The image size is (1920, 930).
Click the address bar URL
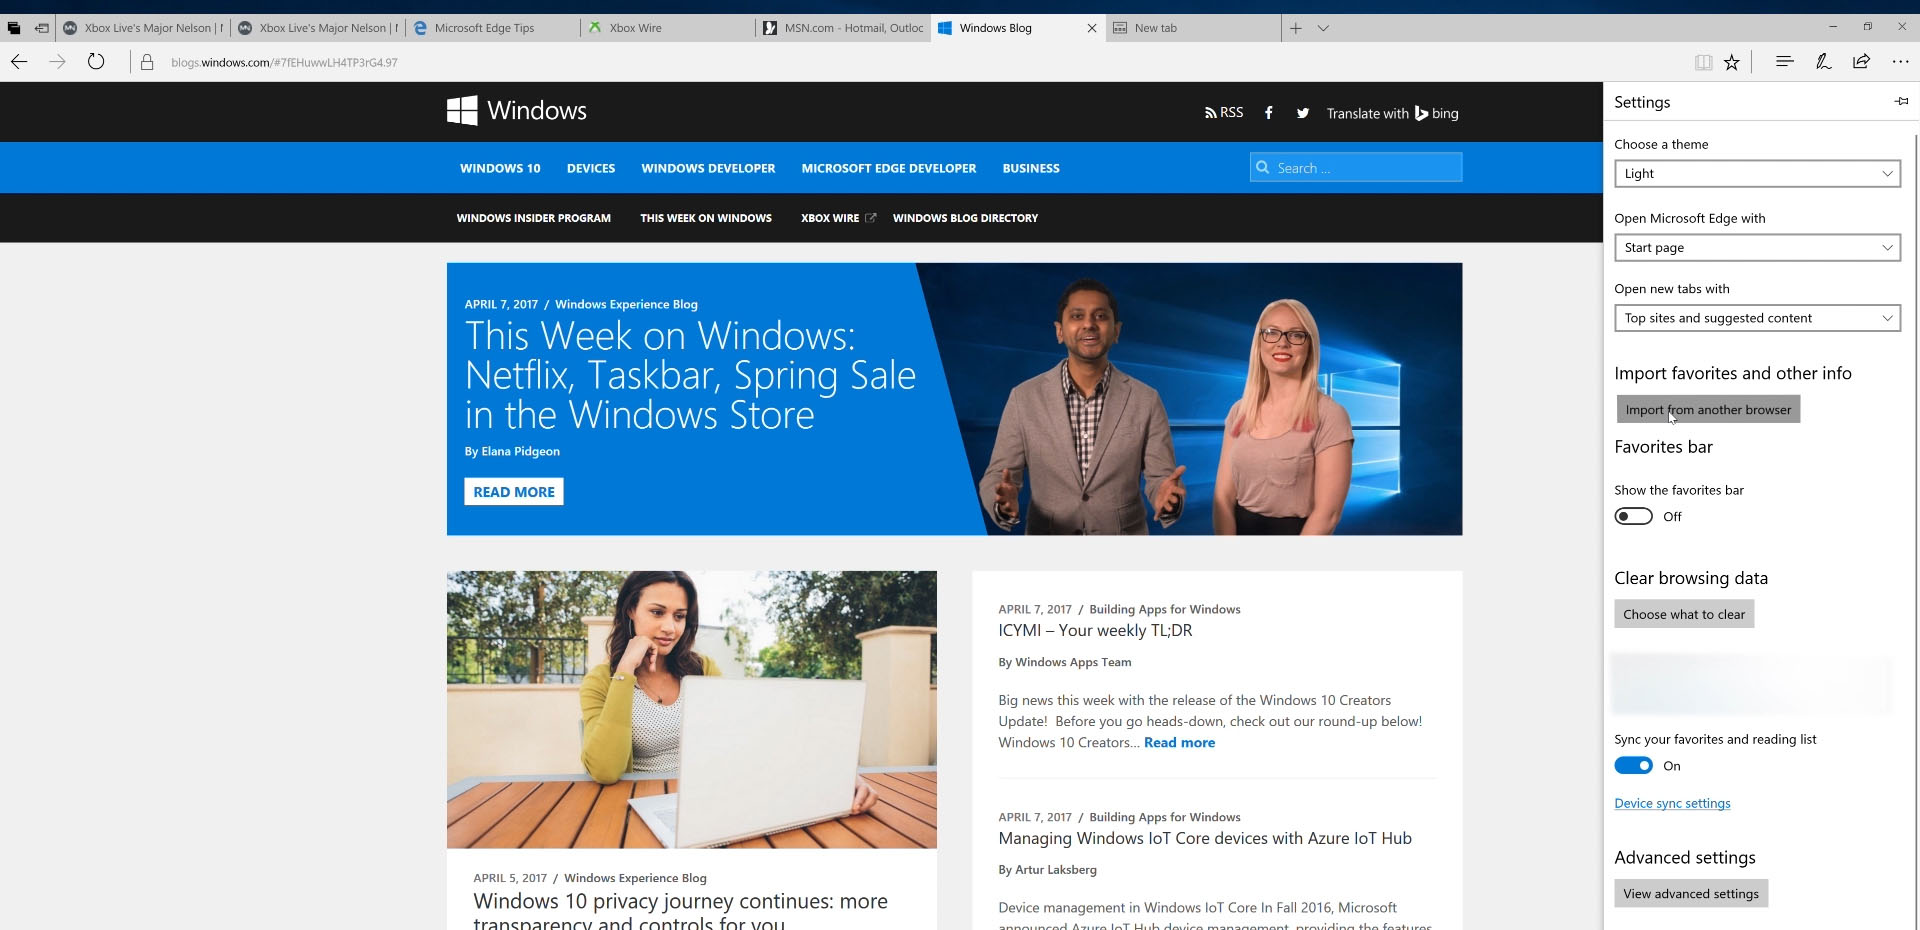pos(284,62)
